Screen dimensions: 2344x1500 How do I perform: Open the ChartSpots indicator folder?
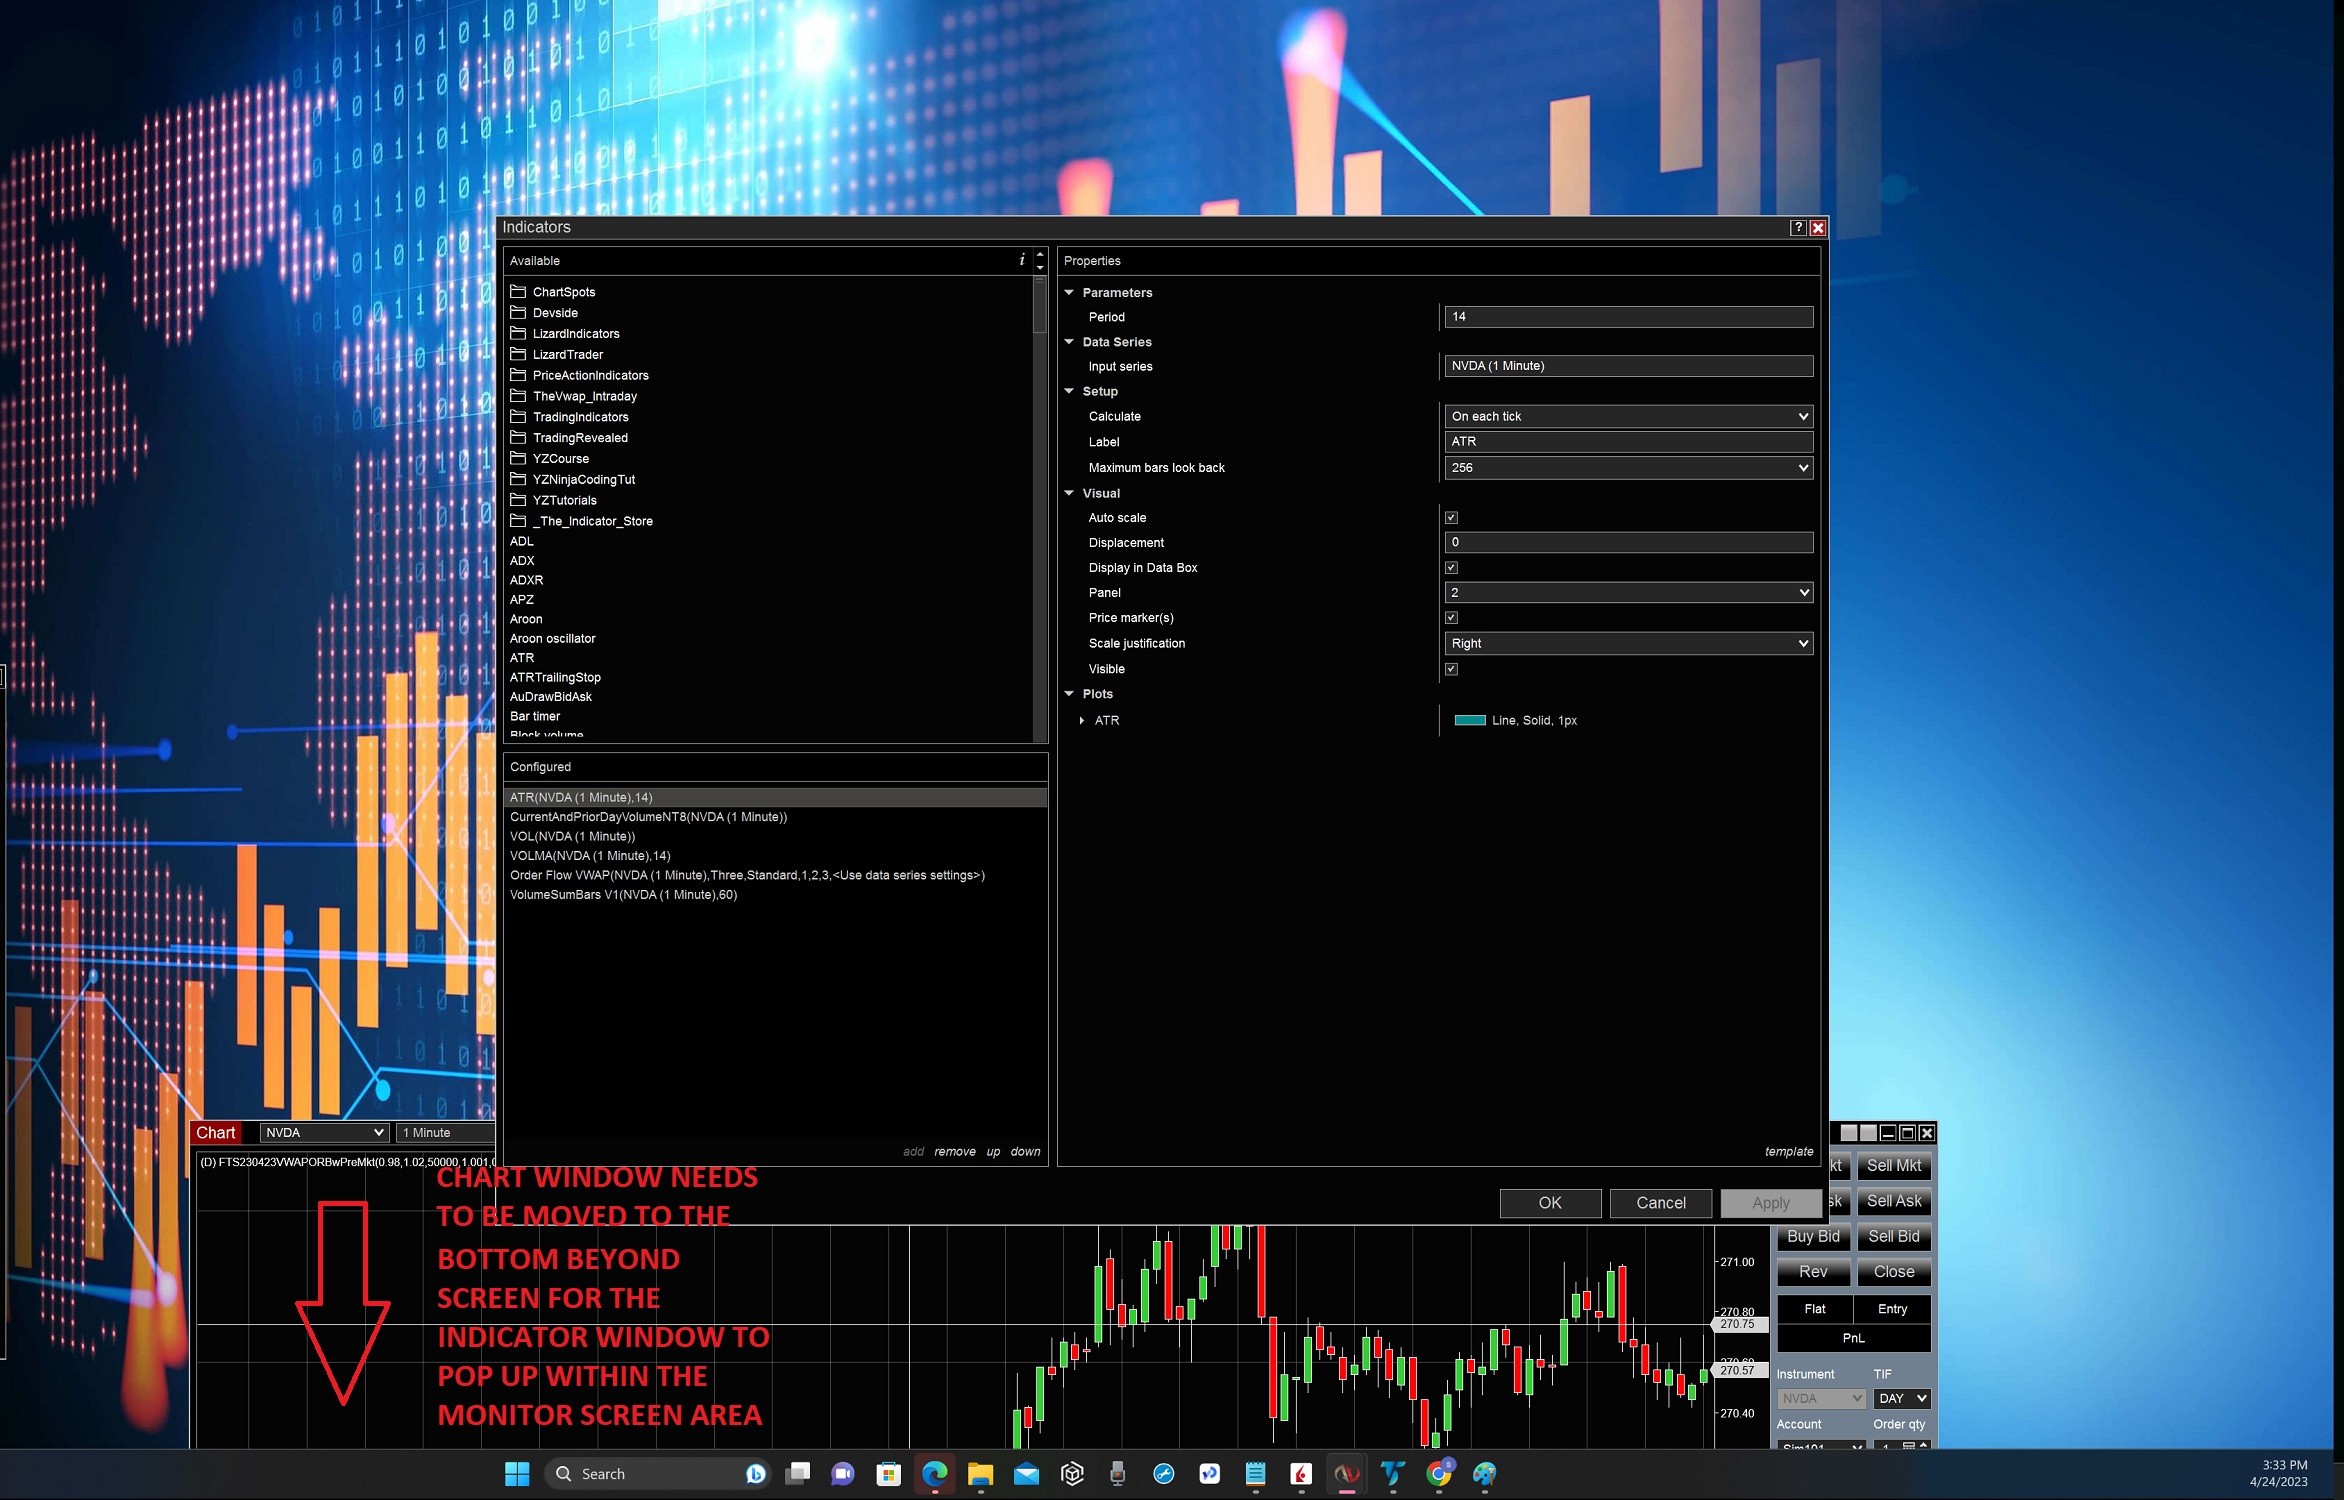click(563, 292)
